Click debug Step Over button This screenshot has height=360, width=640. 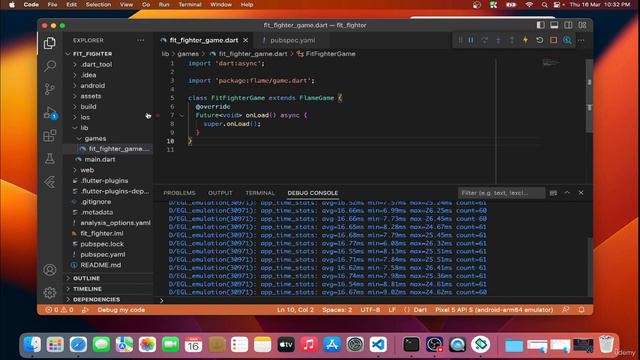click(x=484, y=40)
